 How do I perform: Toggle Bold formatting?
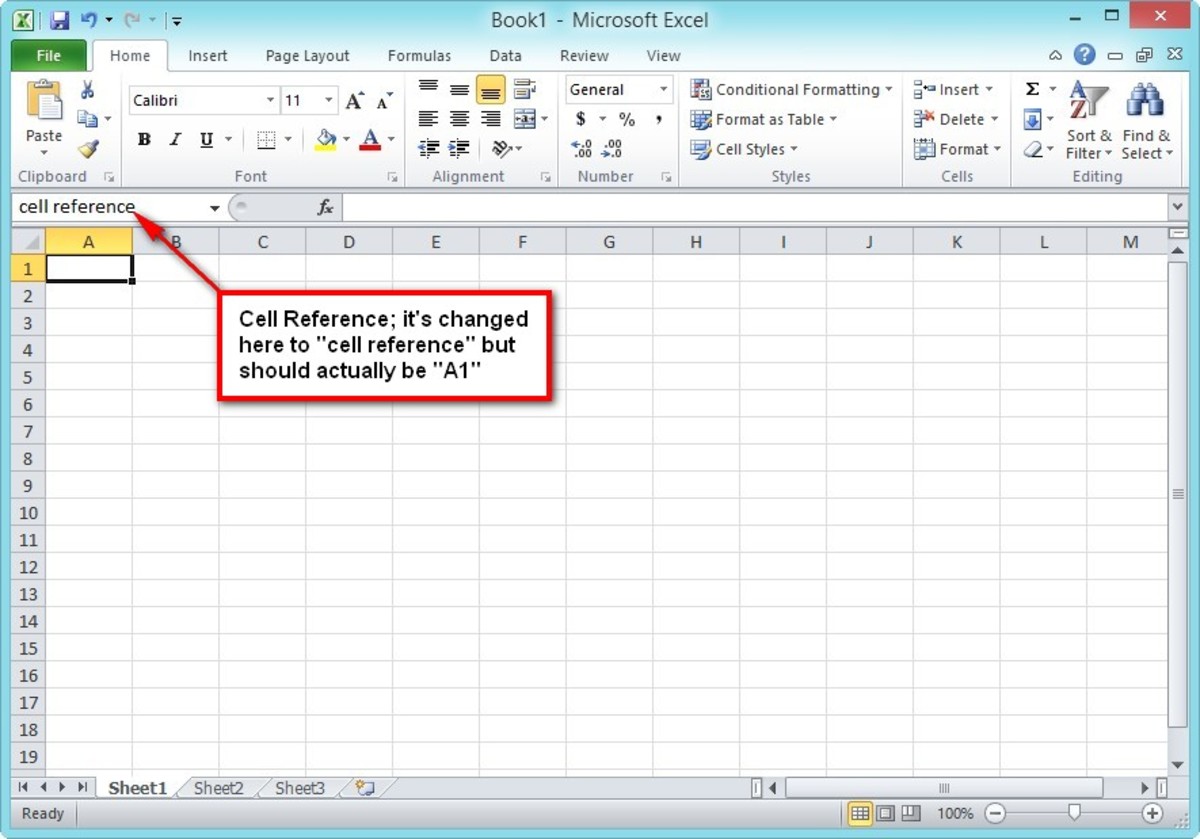pos(144,140)
